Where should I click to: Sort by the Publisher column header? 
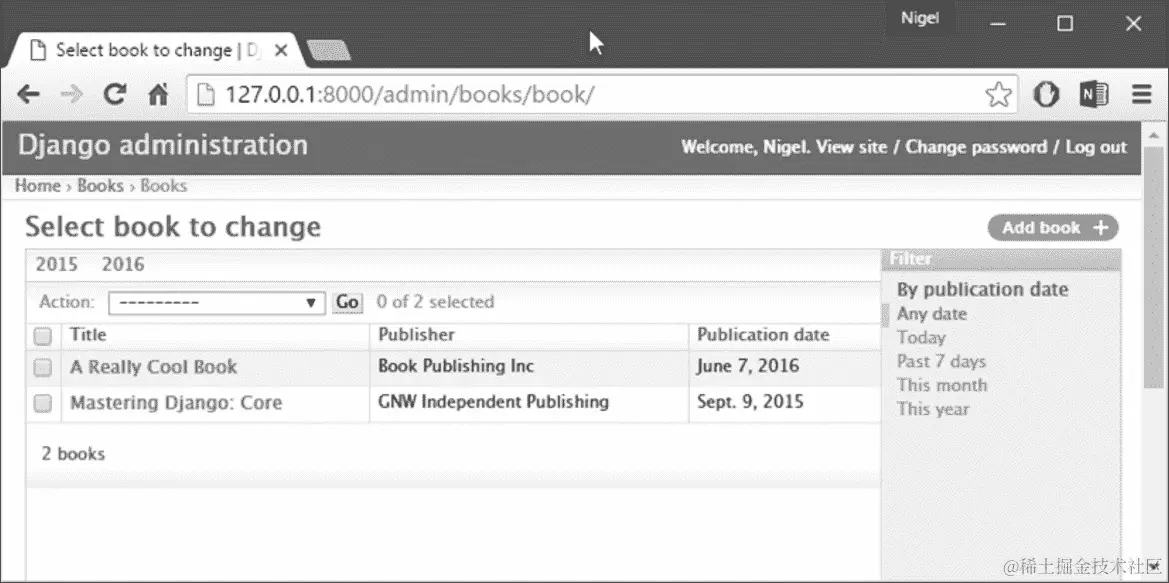pos(416,335)
